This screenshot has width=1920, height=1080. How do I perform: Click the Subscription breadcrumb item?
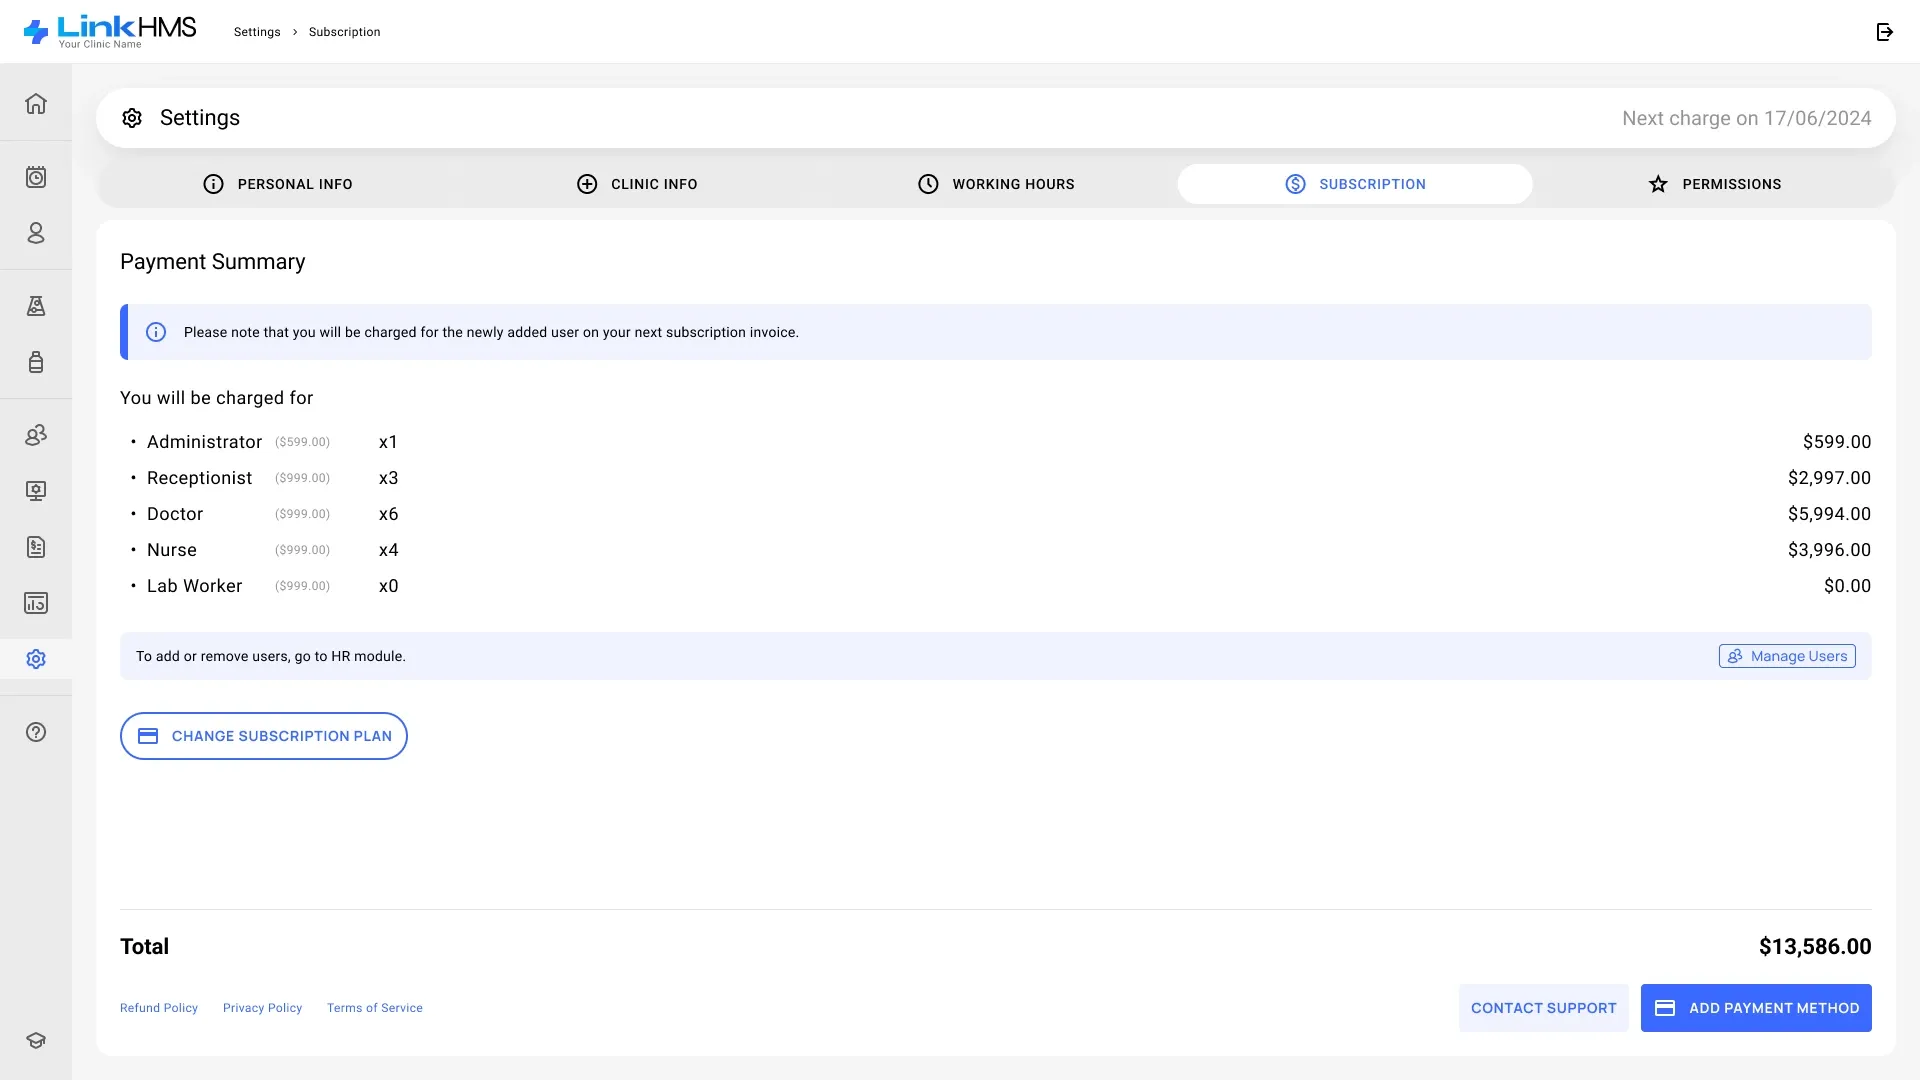[345, 32]
